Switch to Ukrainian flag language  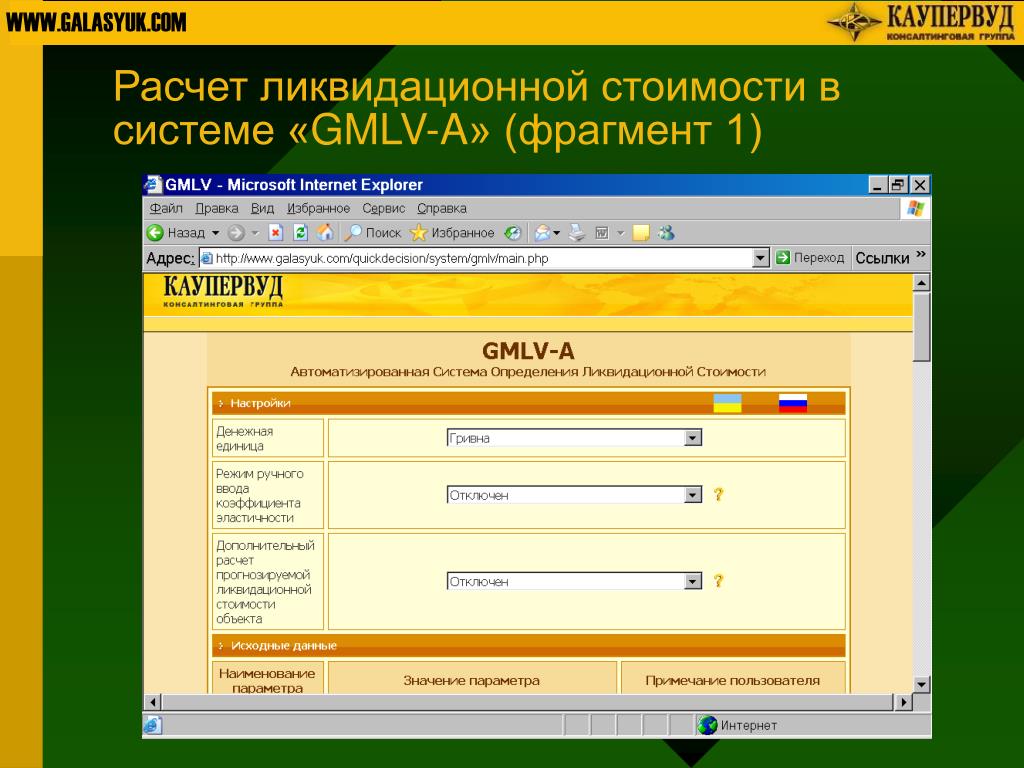coord(727,403)
